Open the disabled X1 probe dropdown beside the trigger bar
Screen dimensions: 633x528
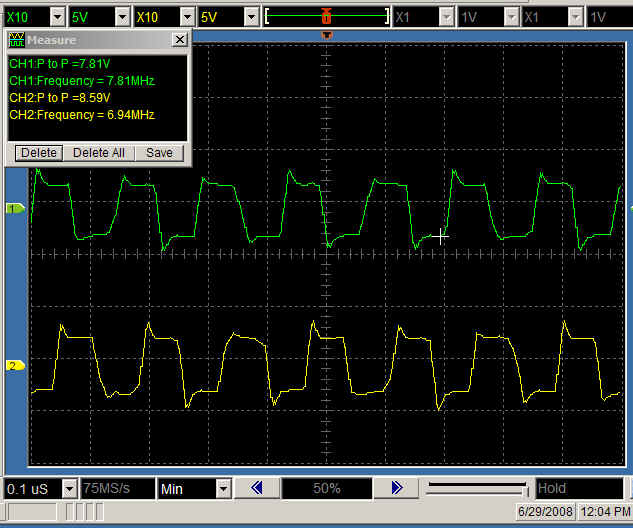pyautogui.click(x=446, y=17)
